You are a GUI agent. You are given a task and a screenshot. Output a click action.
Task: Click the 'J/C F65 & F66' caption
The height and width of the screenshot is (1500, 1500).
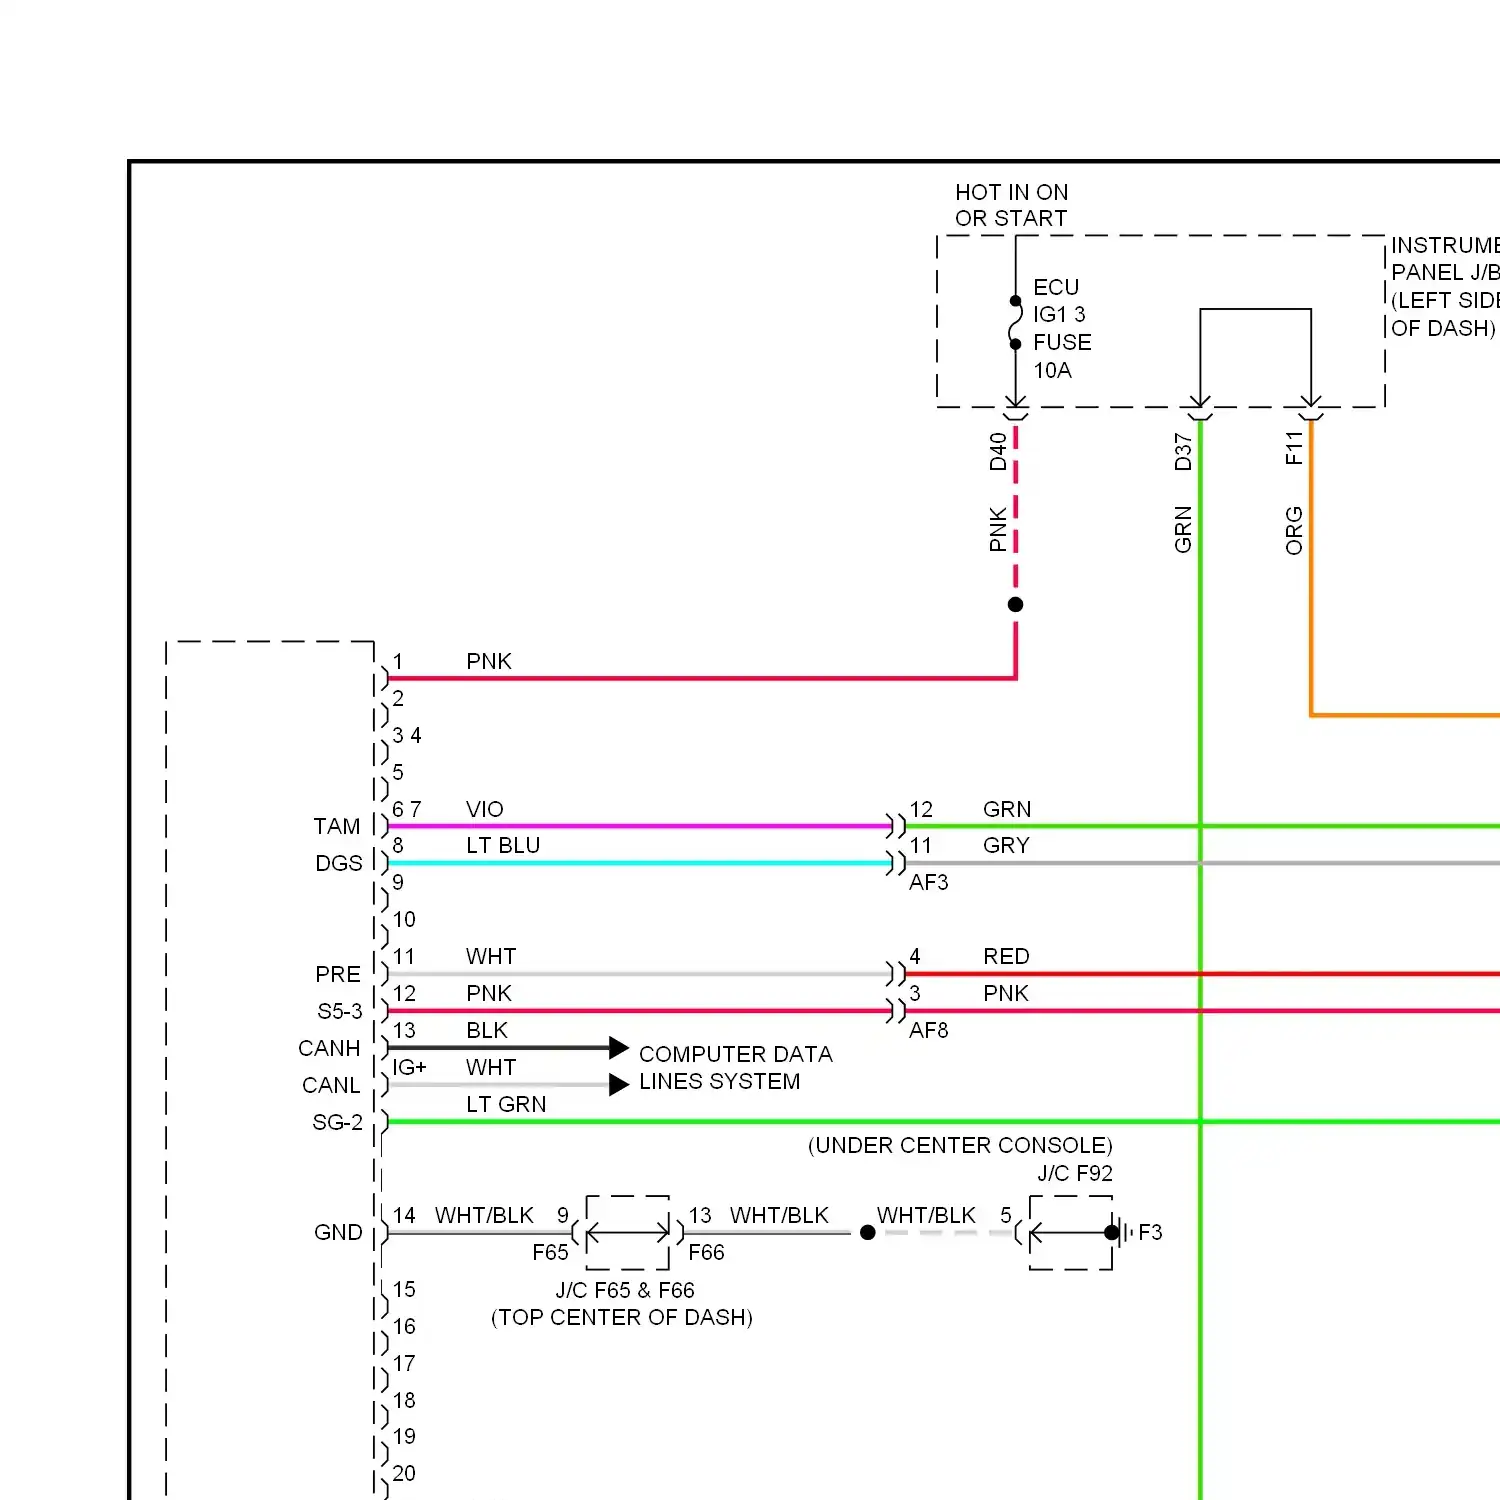tap(625, 1290)
